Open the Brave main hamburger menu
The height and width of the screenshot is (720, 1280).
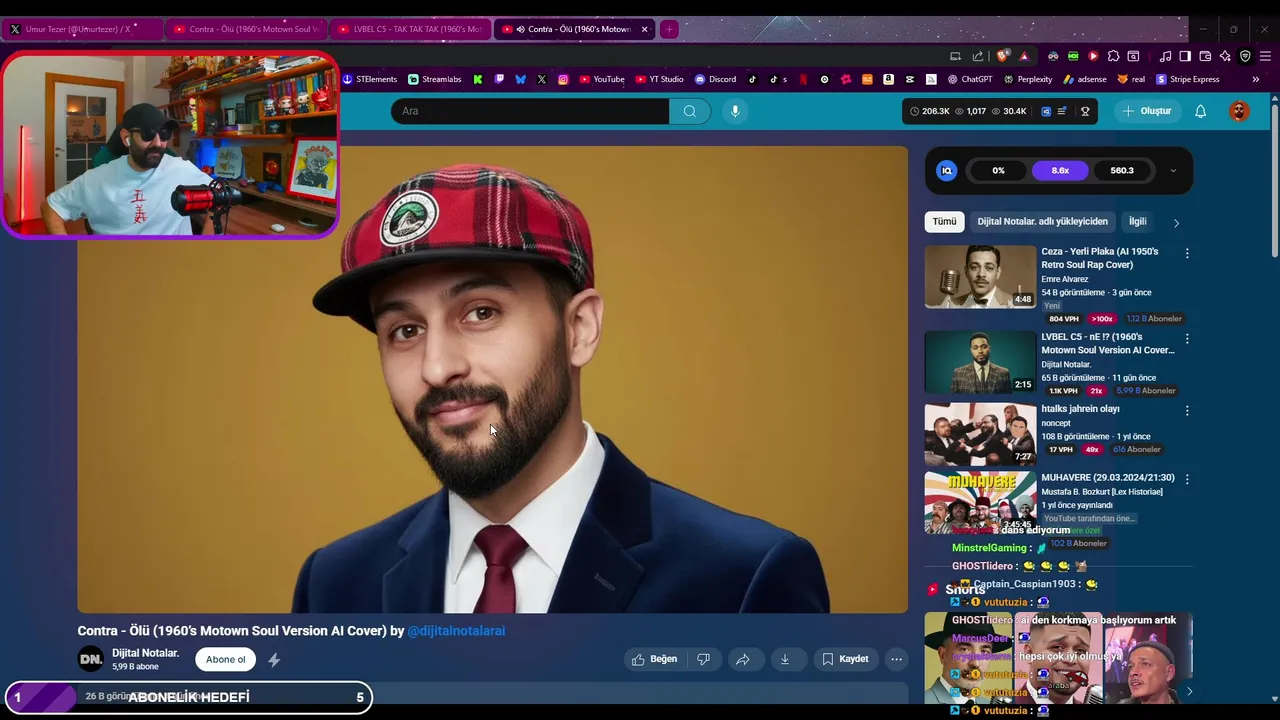(1265, 56)
